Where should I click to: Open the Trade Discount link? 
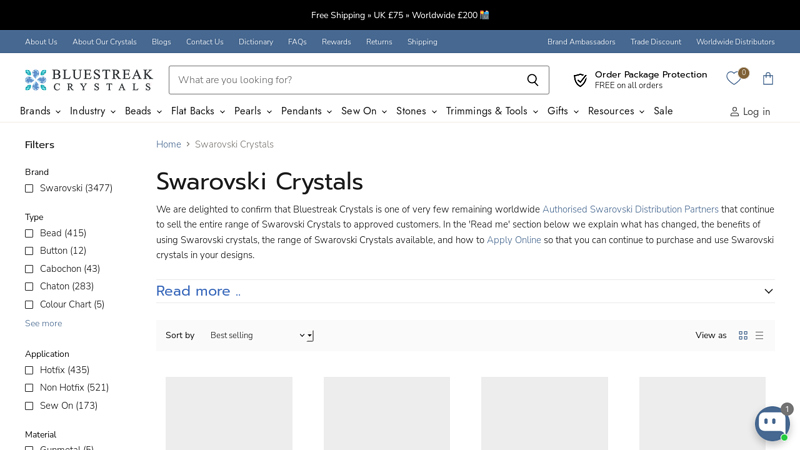pyautogui.click(x=656, y=42)
